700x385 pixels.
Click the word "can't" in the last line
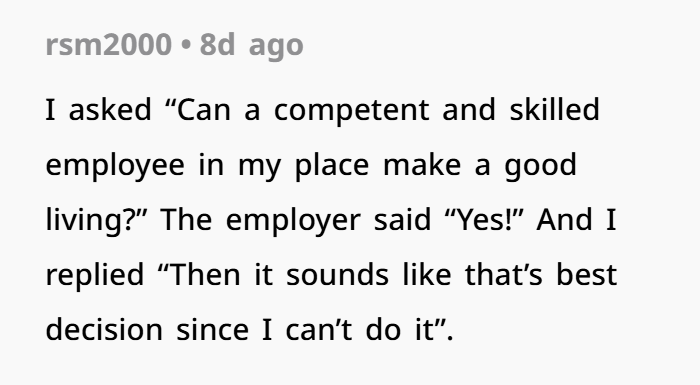point(319,331)
